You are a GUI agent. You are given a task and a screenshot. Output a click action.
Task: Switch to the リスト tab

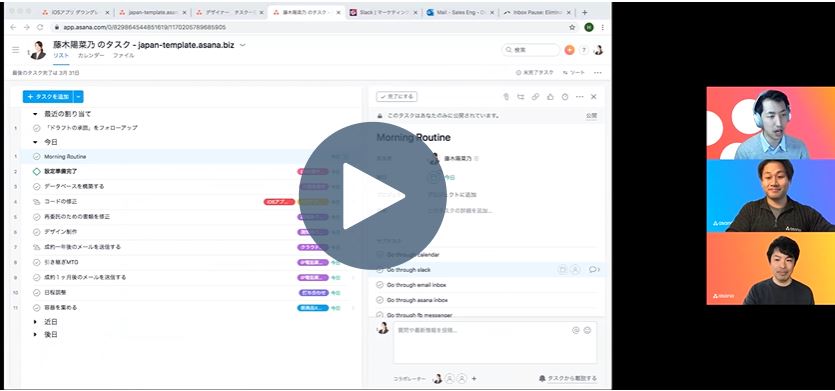point(61,55)
